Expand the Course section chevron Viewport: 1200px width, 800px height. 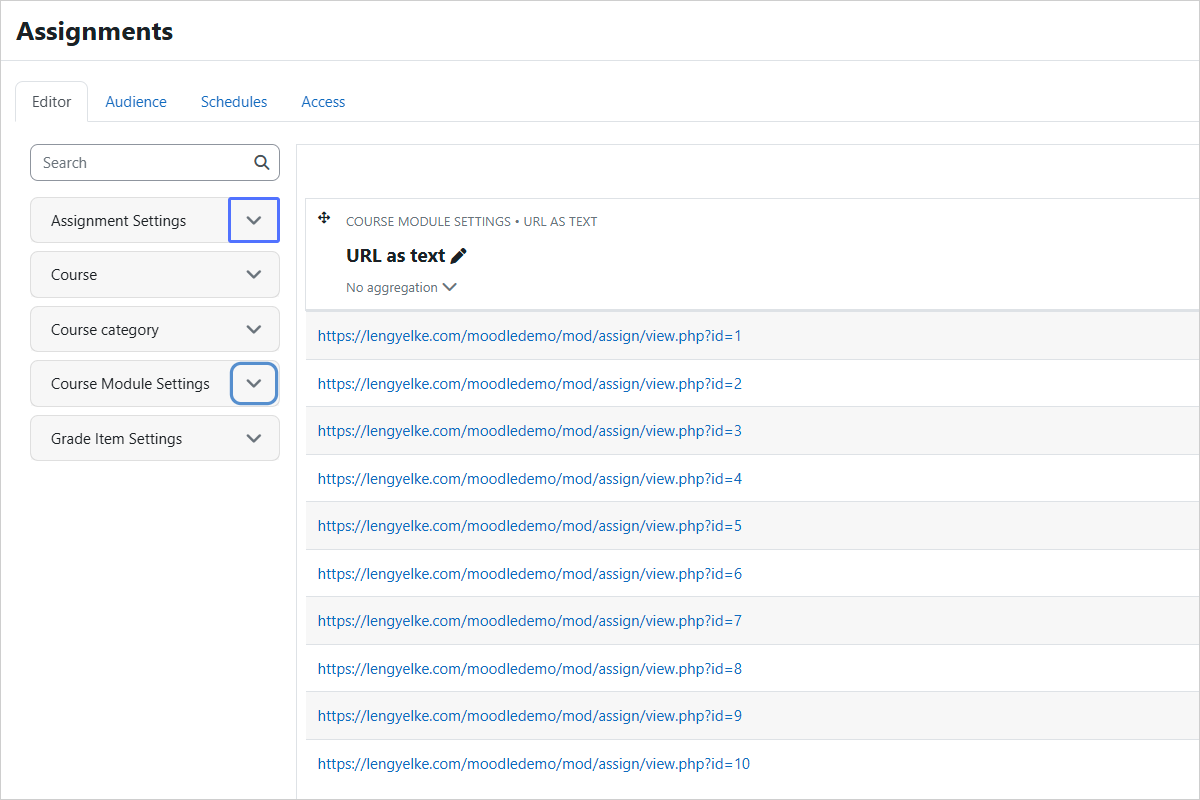coord(254,274)
